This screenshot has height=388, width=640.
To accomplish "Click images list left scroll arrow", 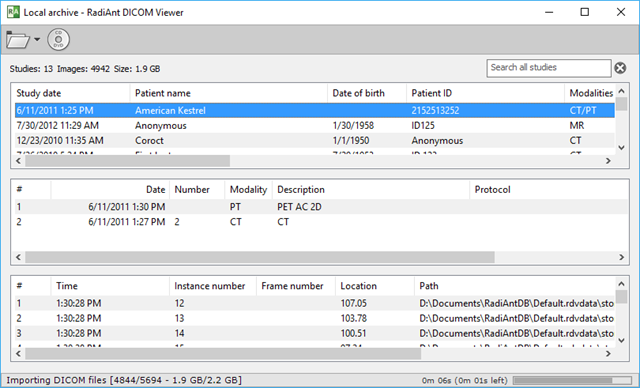I will click(x=18, y=353).
